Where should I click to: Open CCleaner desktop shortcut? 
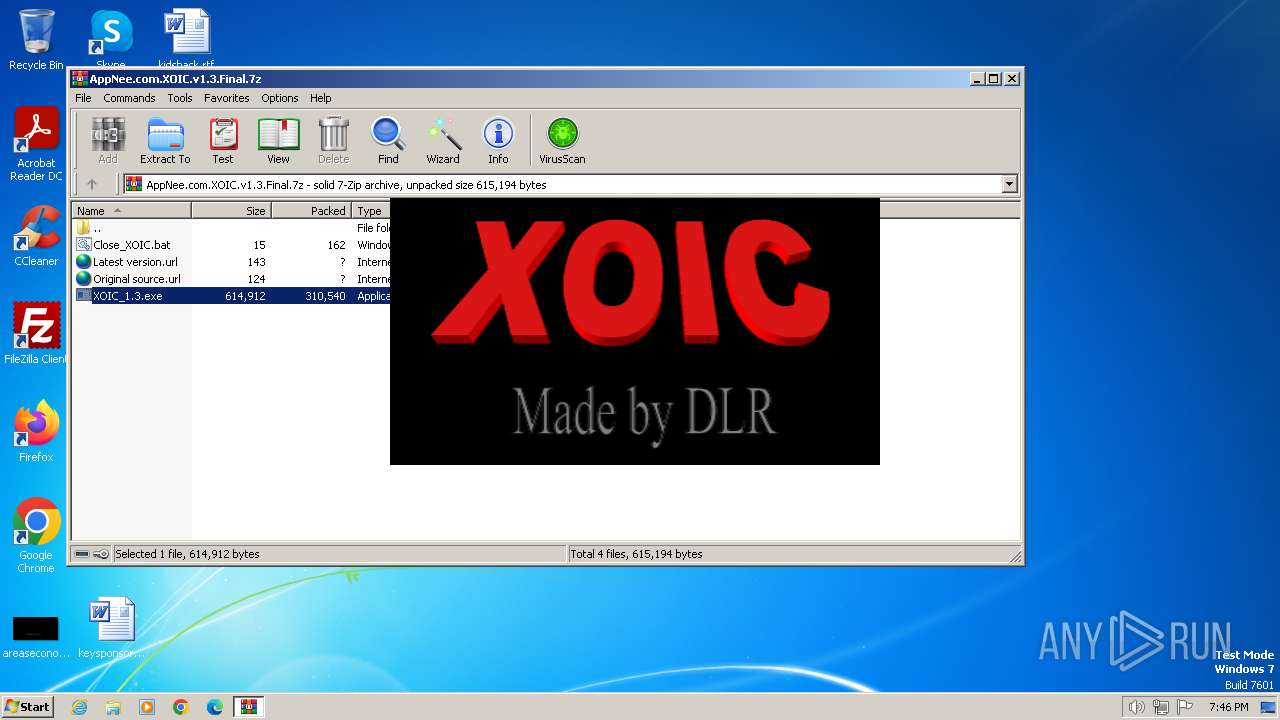[x=36, y=236]
